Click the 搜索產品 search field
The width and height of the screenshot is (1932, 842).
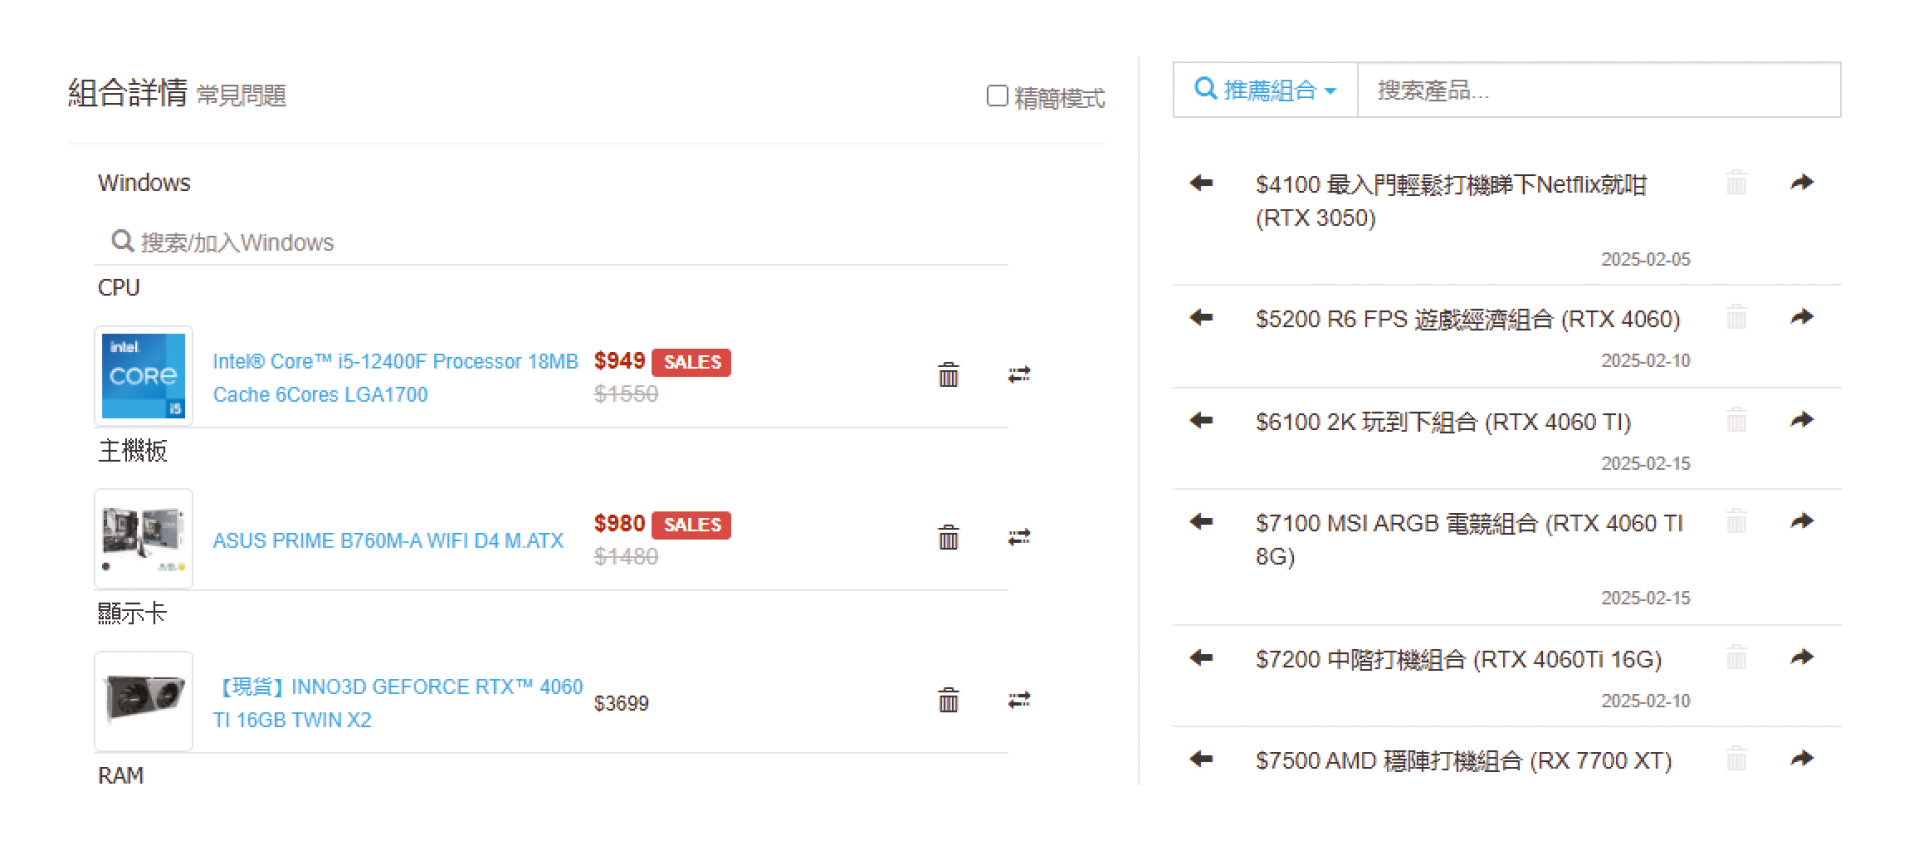coord(1599,90)
